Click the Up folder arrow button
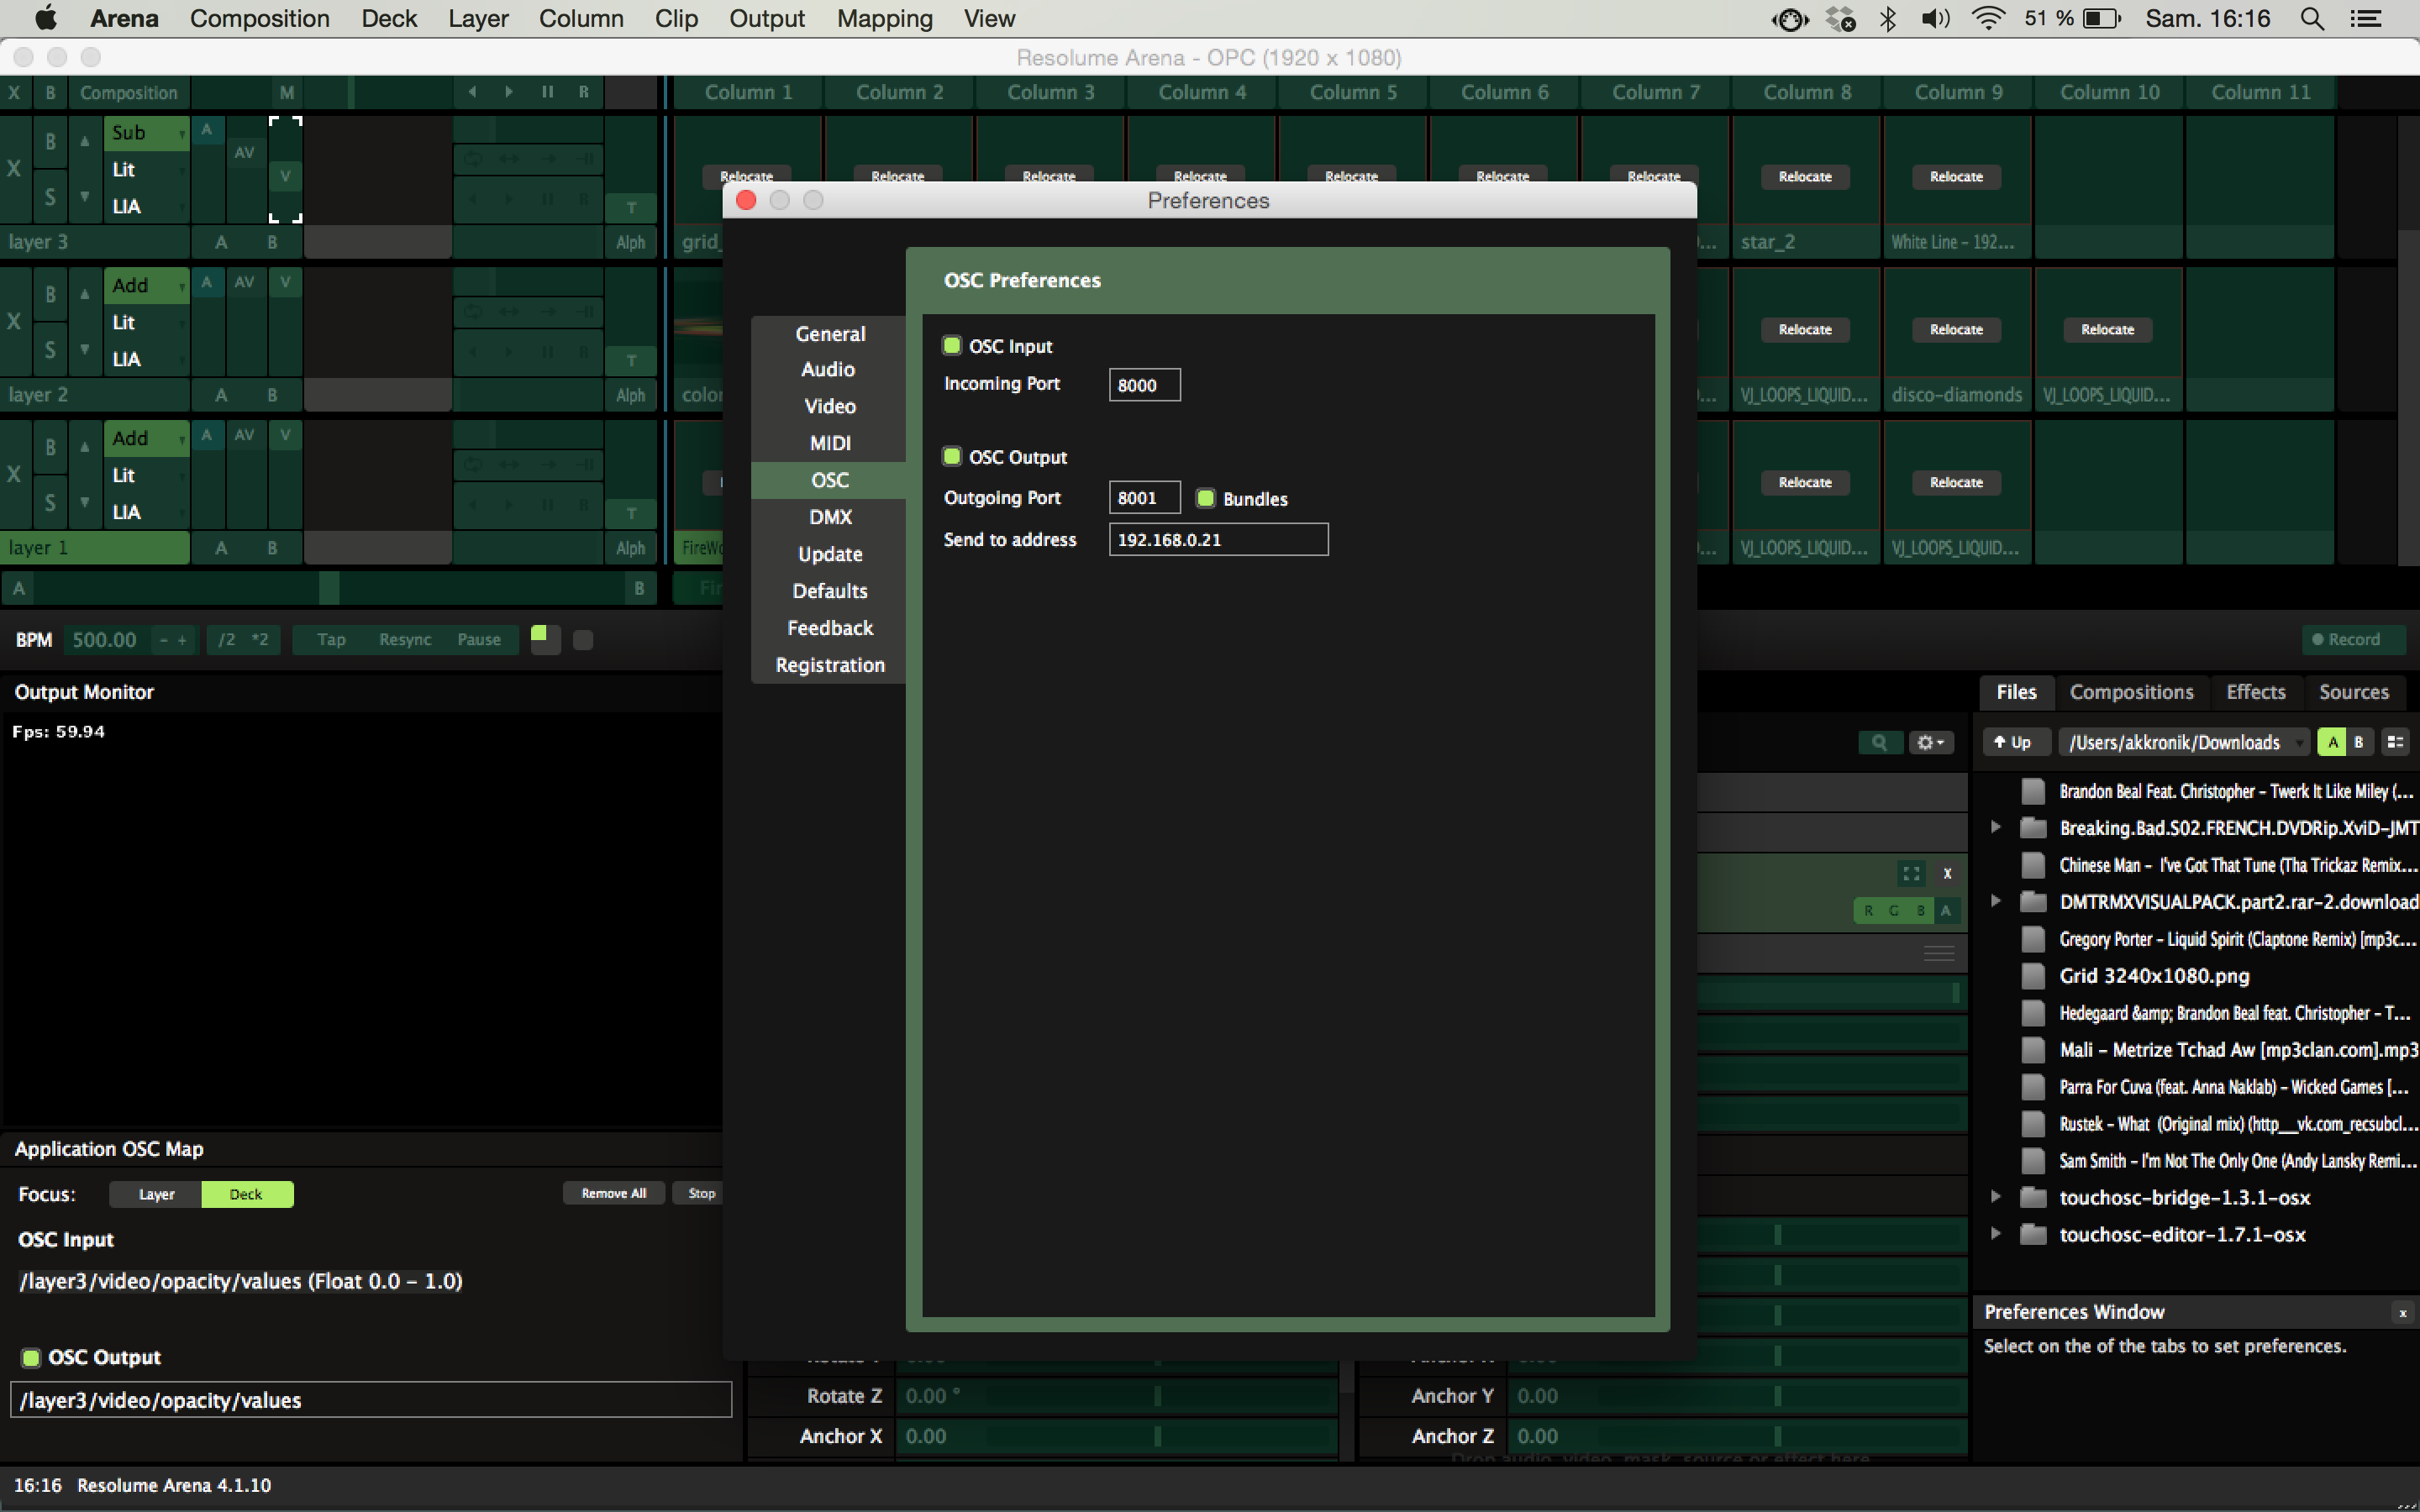 click(x=2012, y=742)
